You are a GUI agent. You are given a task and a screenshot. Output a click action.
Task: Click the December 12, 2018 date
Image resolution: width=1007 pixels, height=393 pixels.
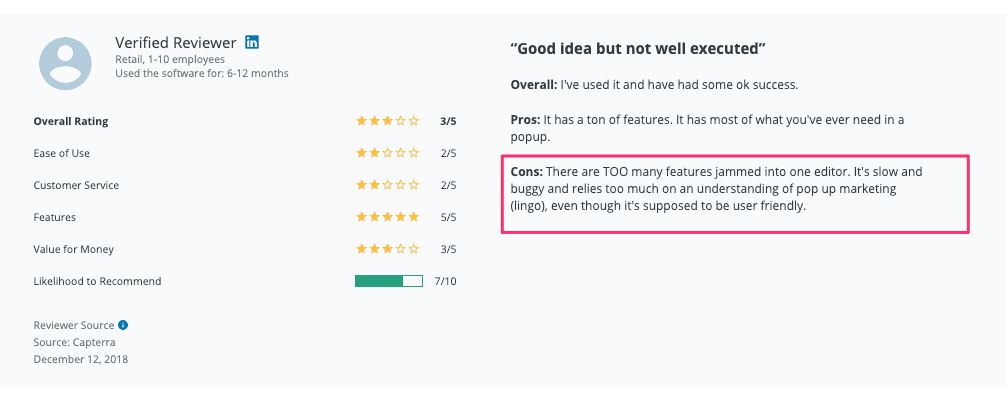pyautogui.click(x=80, y=359)
